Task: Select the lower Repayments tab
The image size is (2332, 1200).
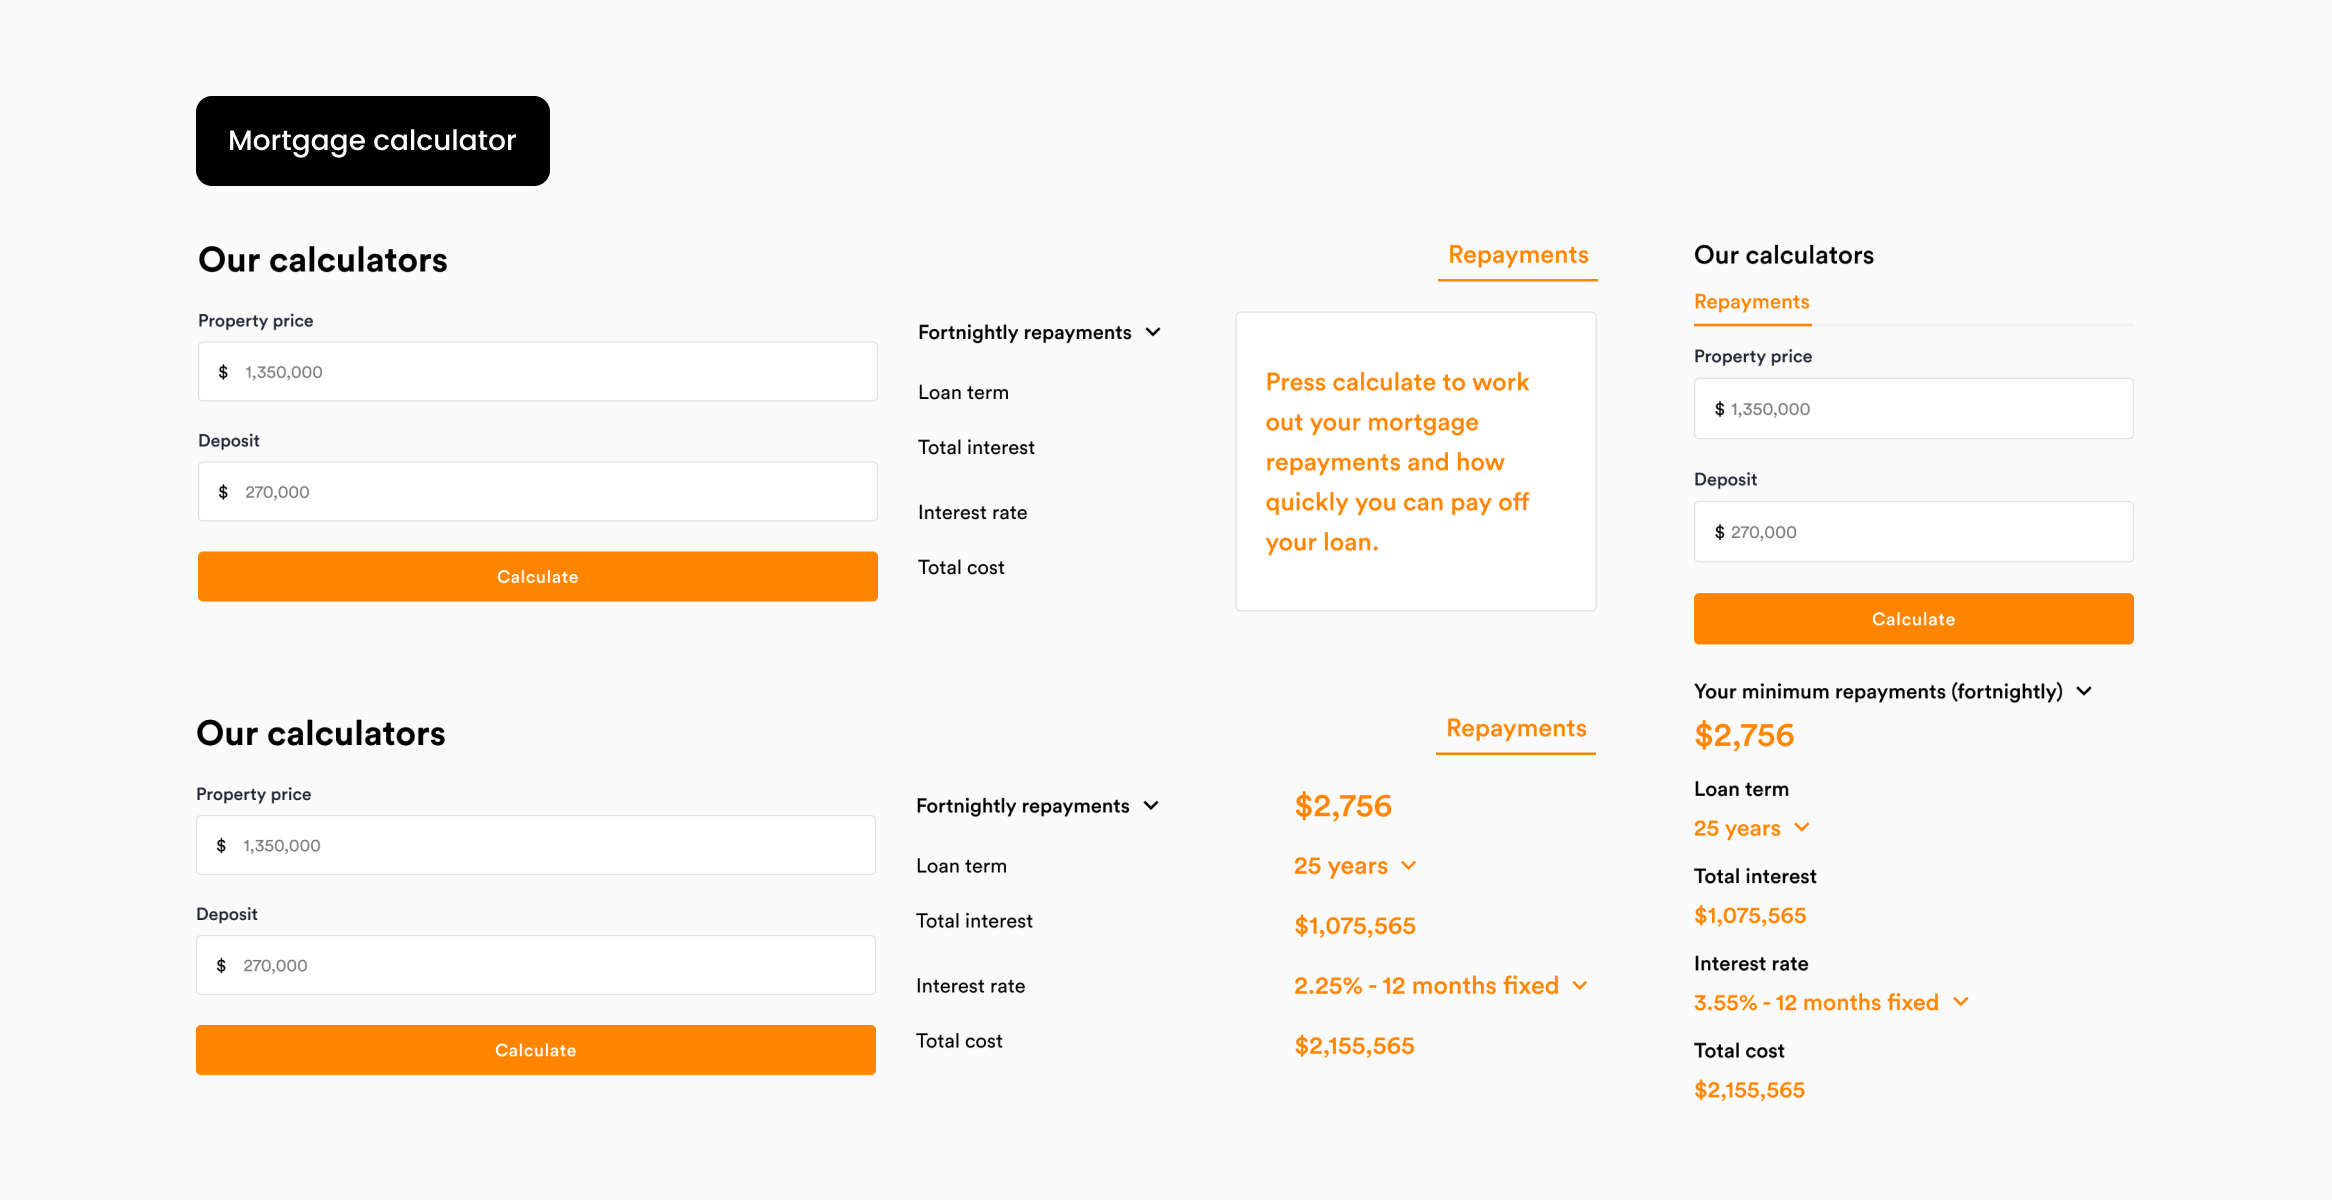Action: pyautogui.click(x=1516, y=730)
